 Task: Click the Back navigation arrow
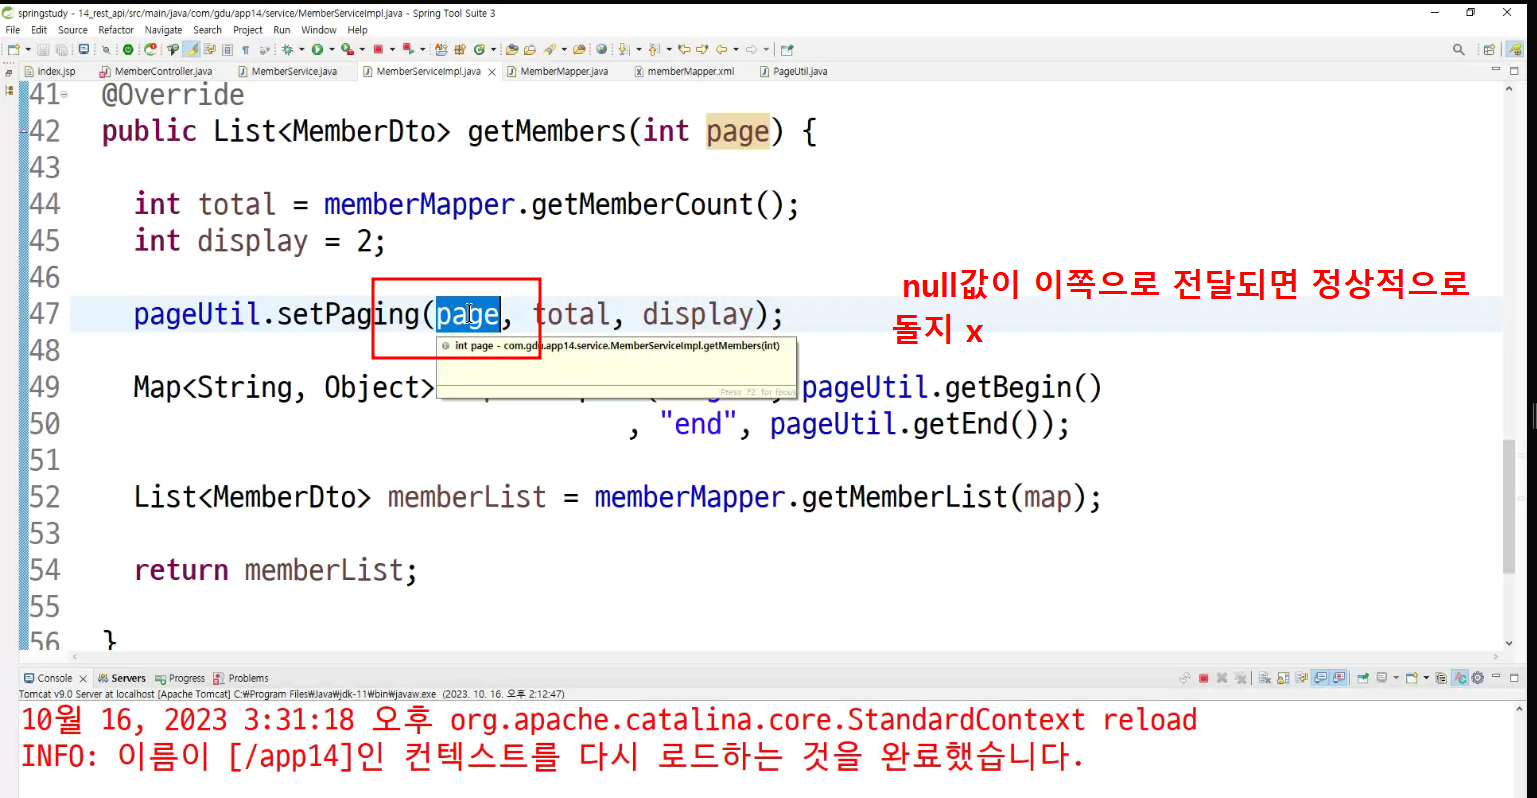(x=721, y=49)
